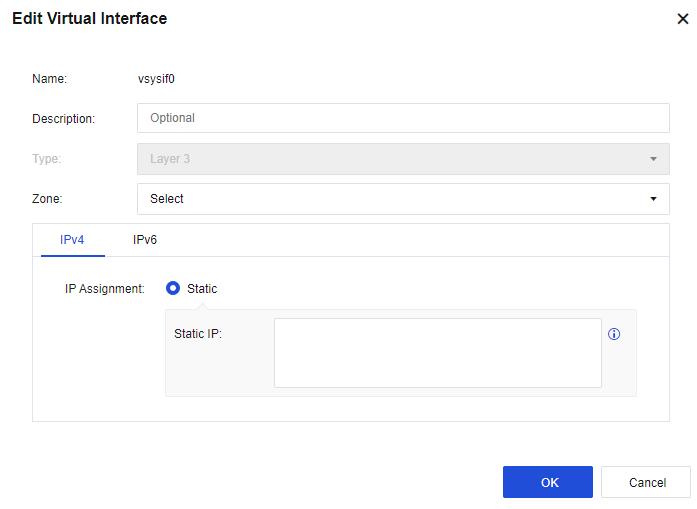This screenshot has height=509, width=697.
Task: Click inside the Static IP text area
Action: click(437, 353)
